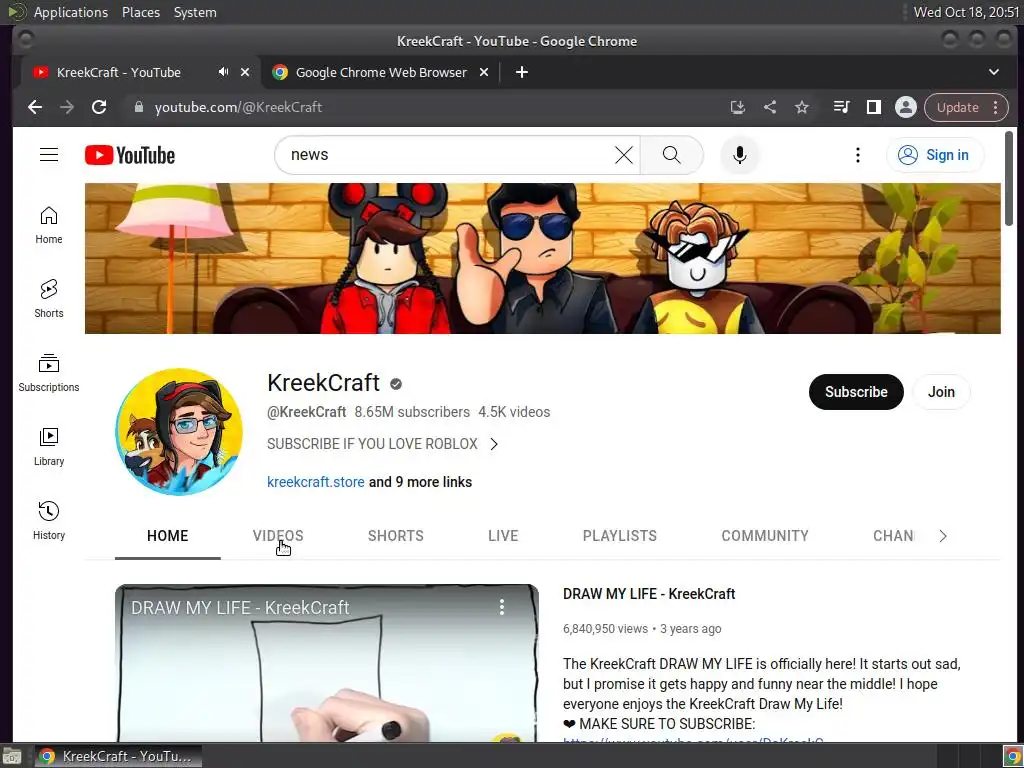
Task: Switch to the COMMUNITY channel tab
Action: pyautogui.click(x=765, y=536)
